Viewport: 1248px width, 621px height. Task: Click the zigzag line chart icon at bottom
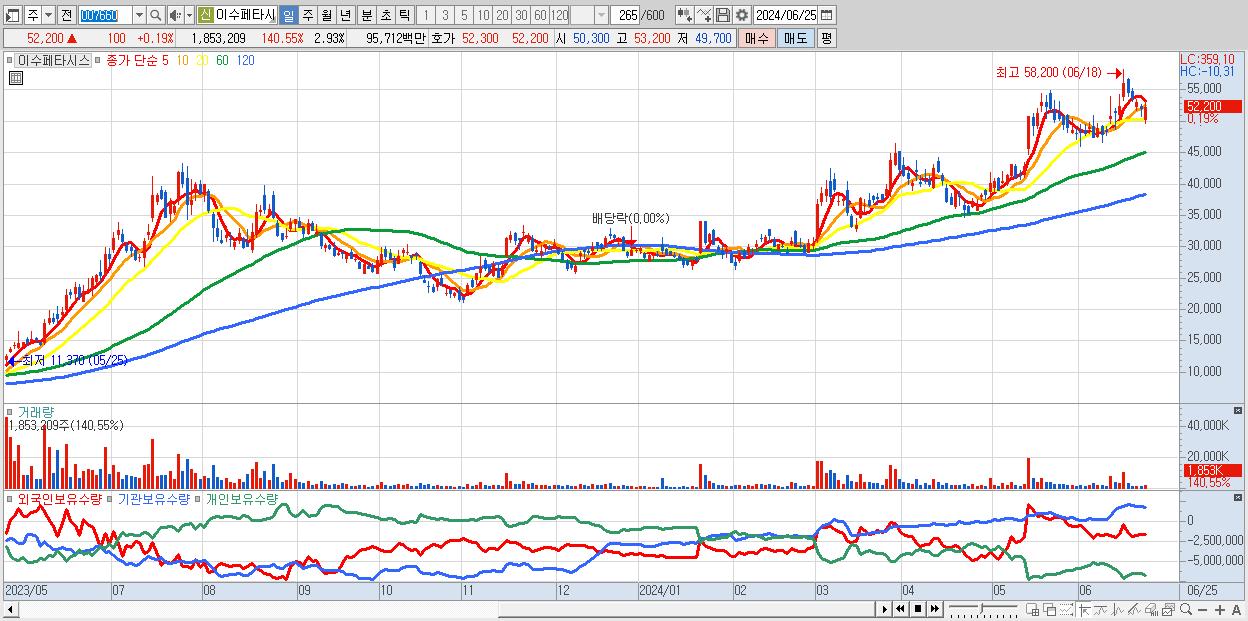[1118, 609]
